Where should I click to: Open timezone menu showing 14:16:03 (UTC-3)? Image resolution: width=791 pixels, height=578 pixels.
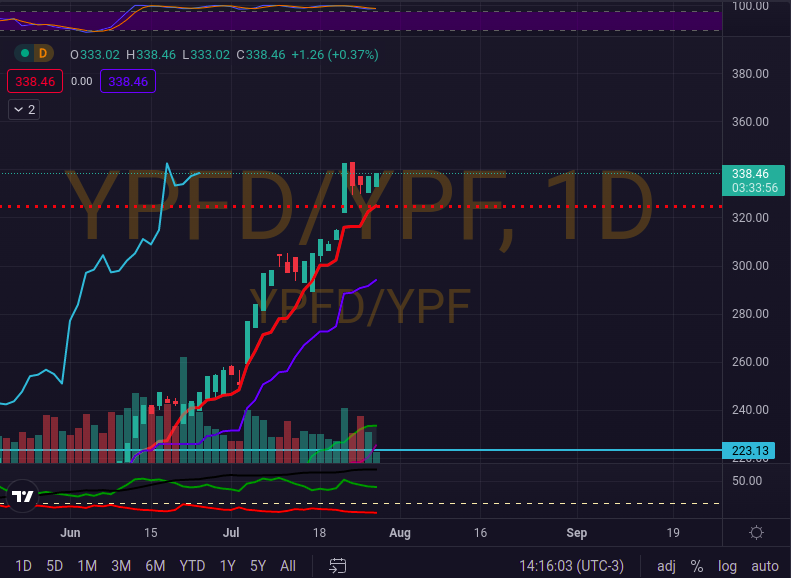(572, 566)
